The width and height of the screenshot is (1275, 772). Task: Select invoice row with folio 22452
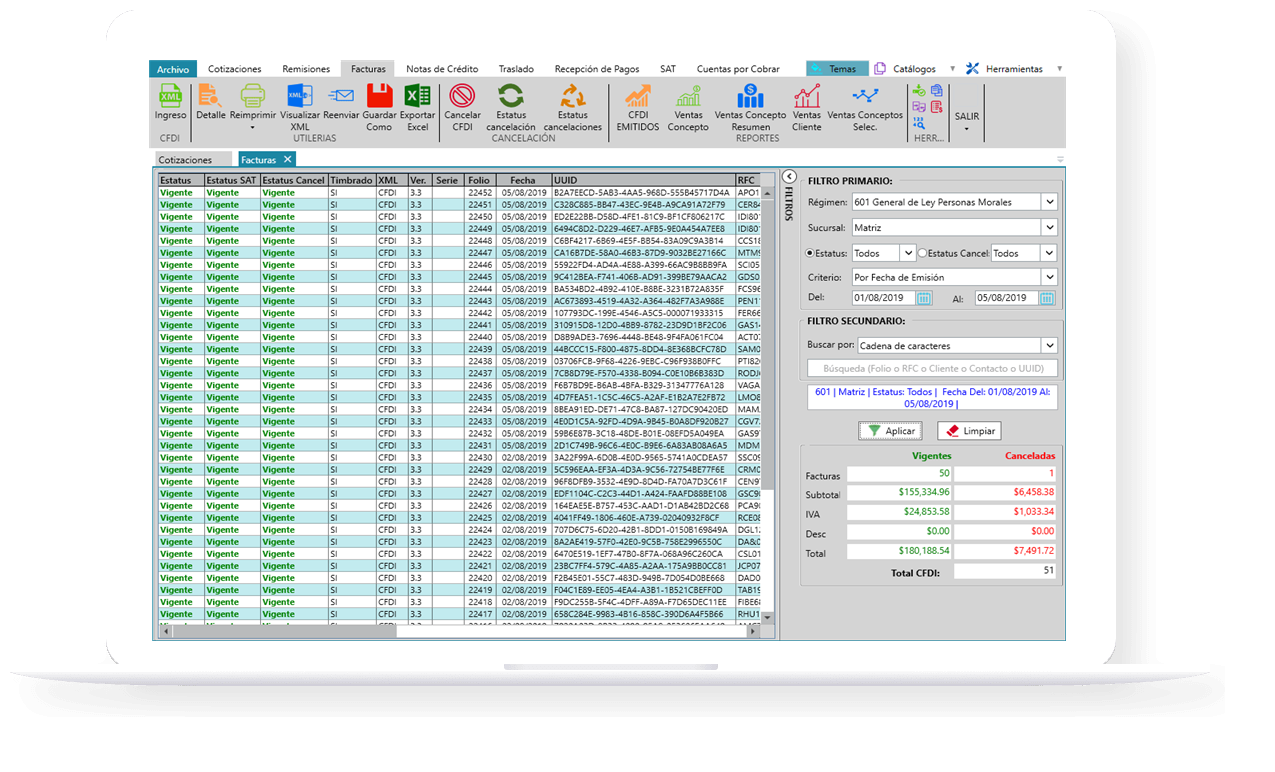pos(460,193)
